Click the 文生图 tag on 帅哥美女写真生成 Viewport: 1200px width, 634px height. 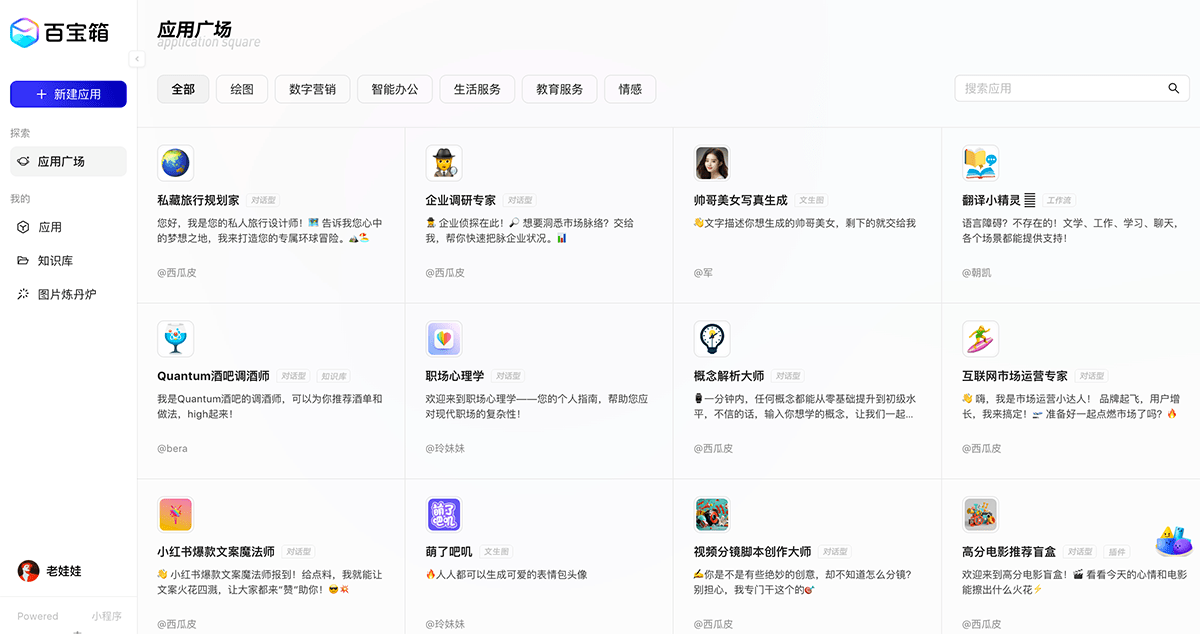[811, 200]
